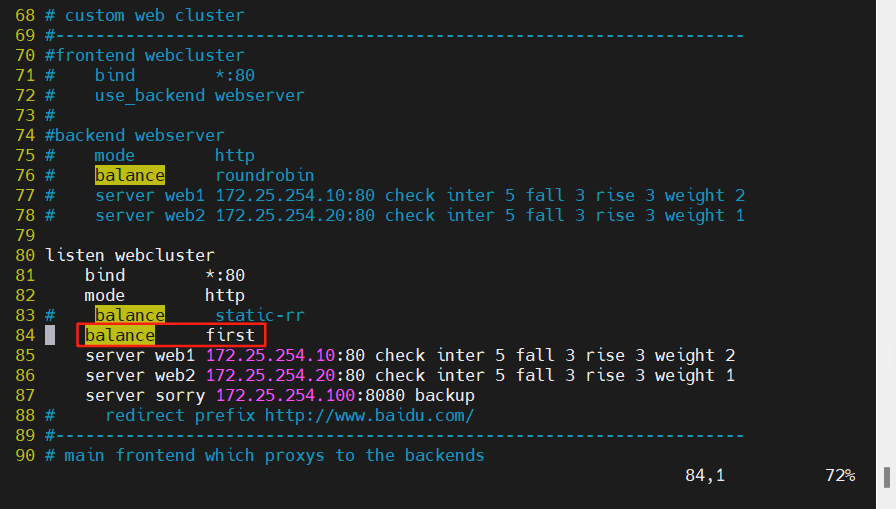
Task: Click the word 'backup' on line 87
Action: tap(445, 395)
